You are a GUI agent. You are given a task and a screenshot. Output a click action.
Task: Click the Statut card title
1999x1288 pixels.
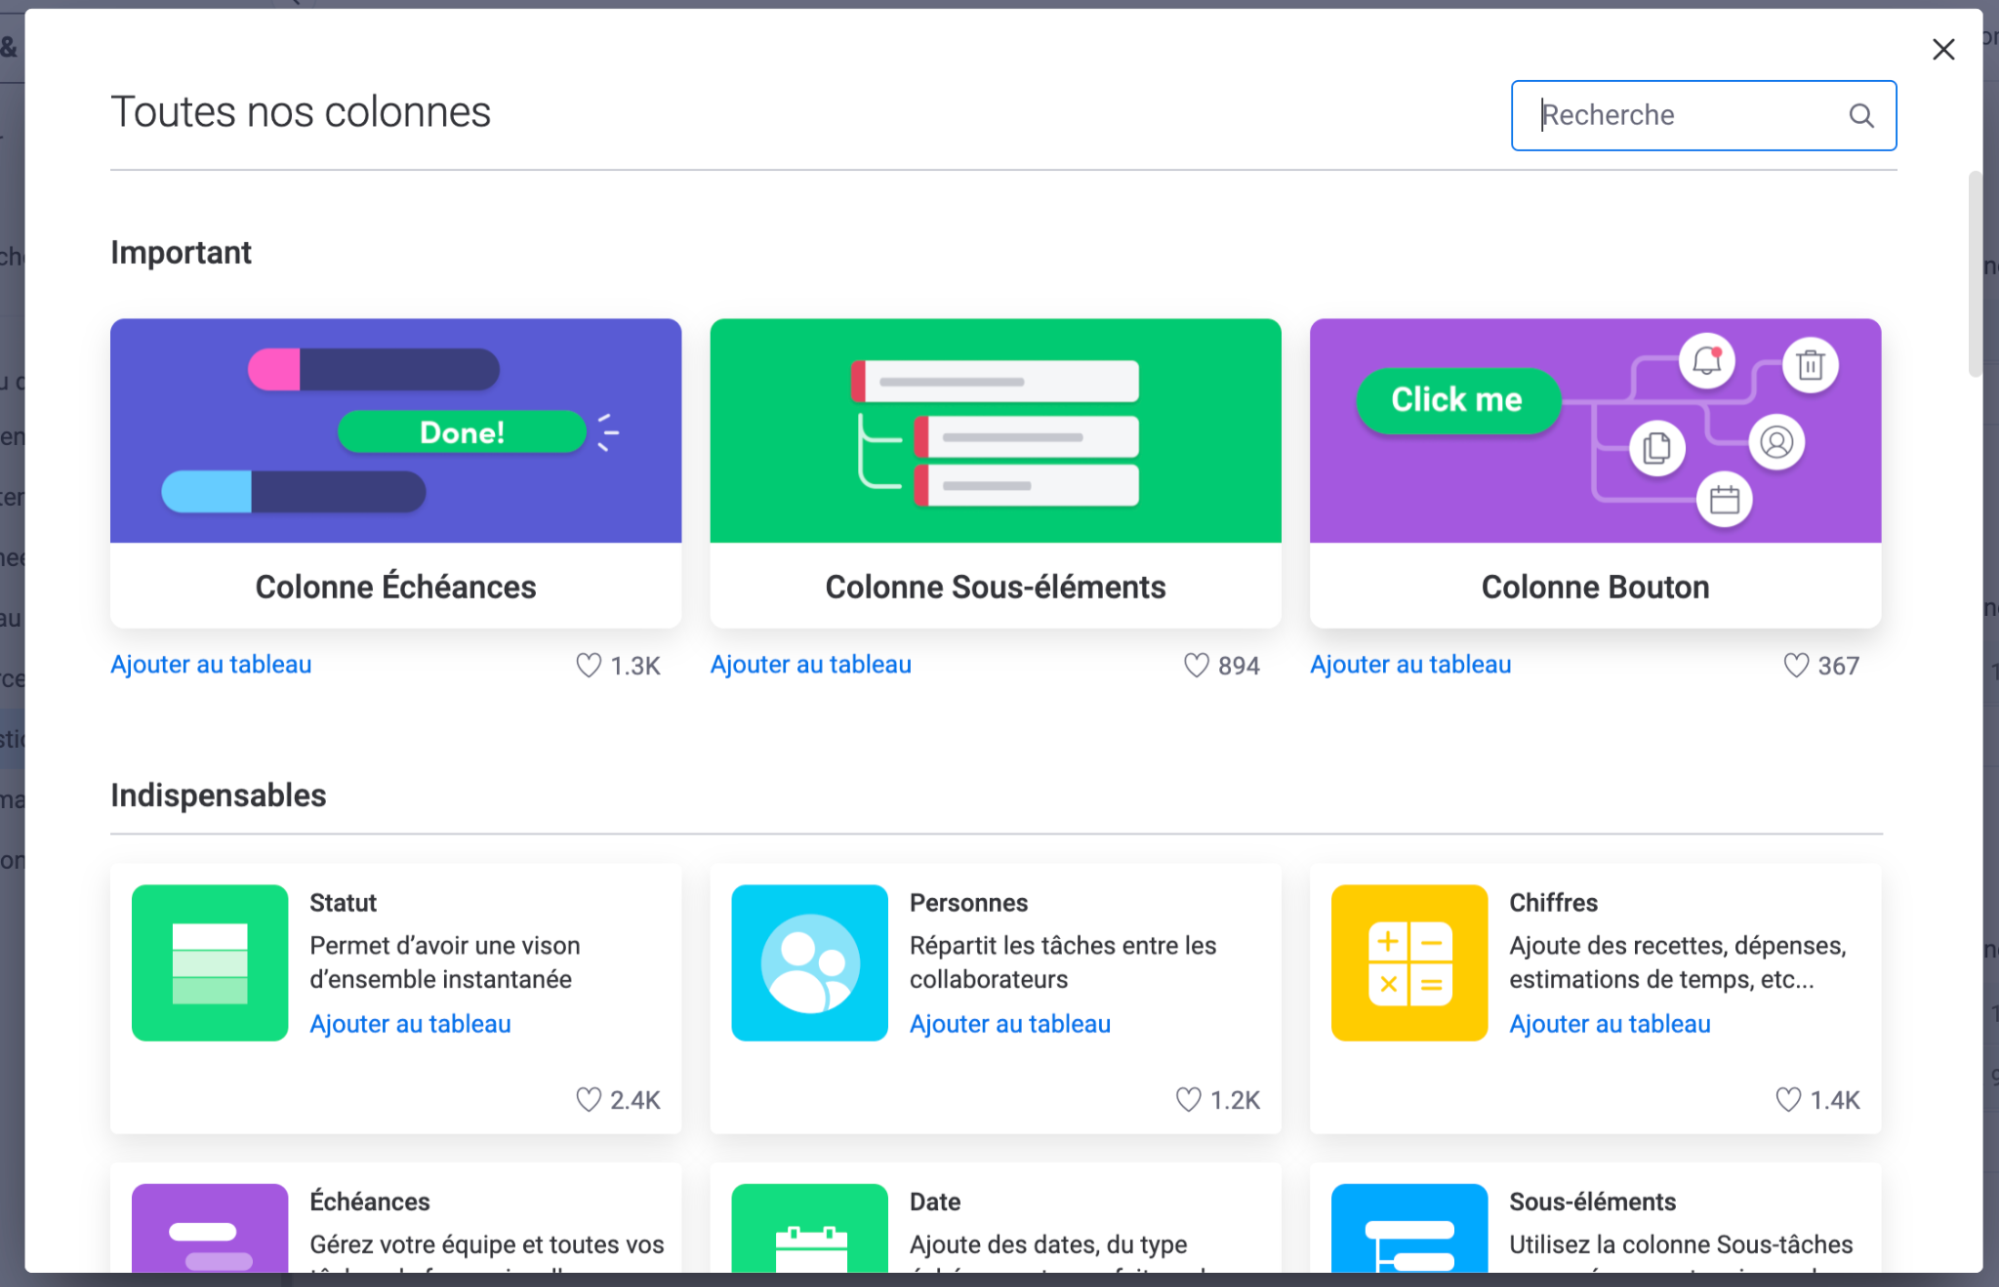point(343,903)
